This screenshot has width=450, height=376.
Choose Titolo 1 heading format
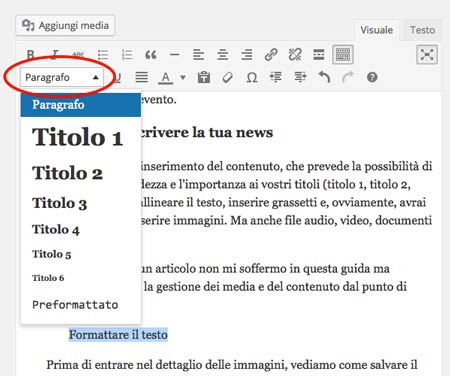point(81,137)
